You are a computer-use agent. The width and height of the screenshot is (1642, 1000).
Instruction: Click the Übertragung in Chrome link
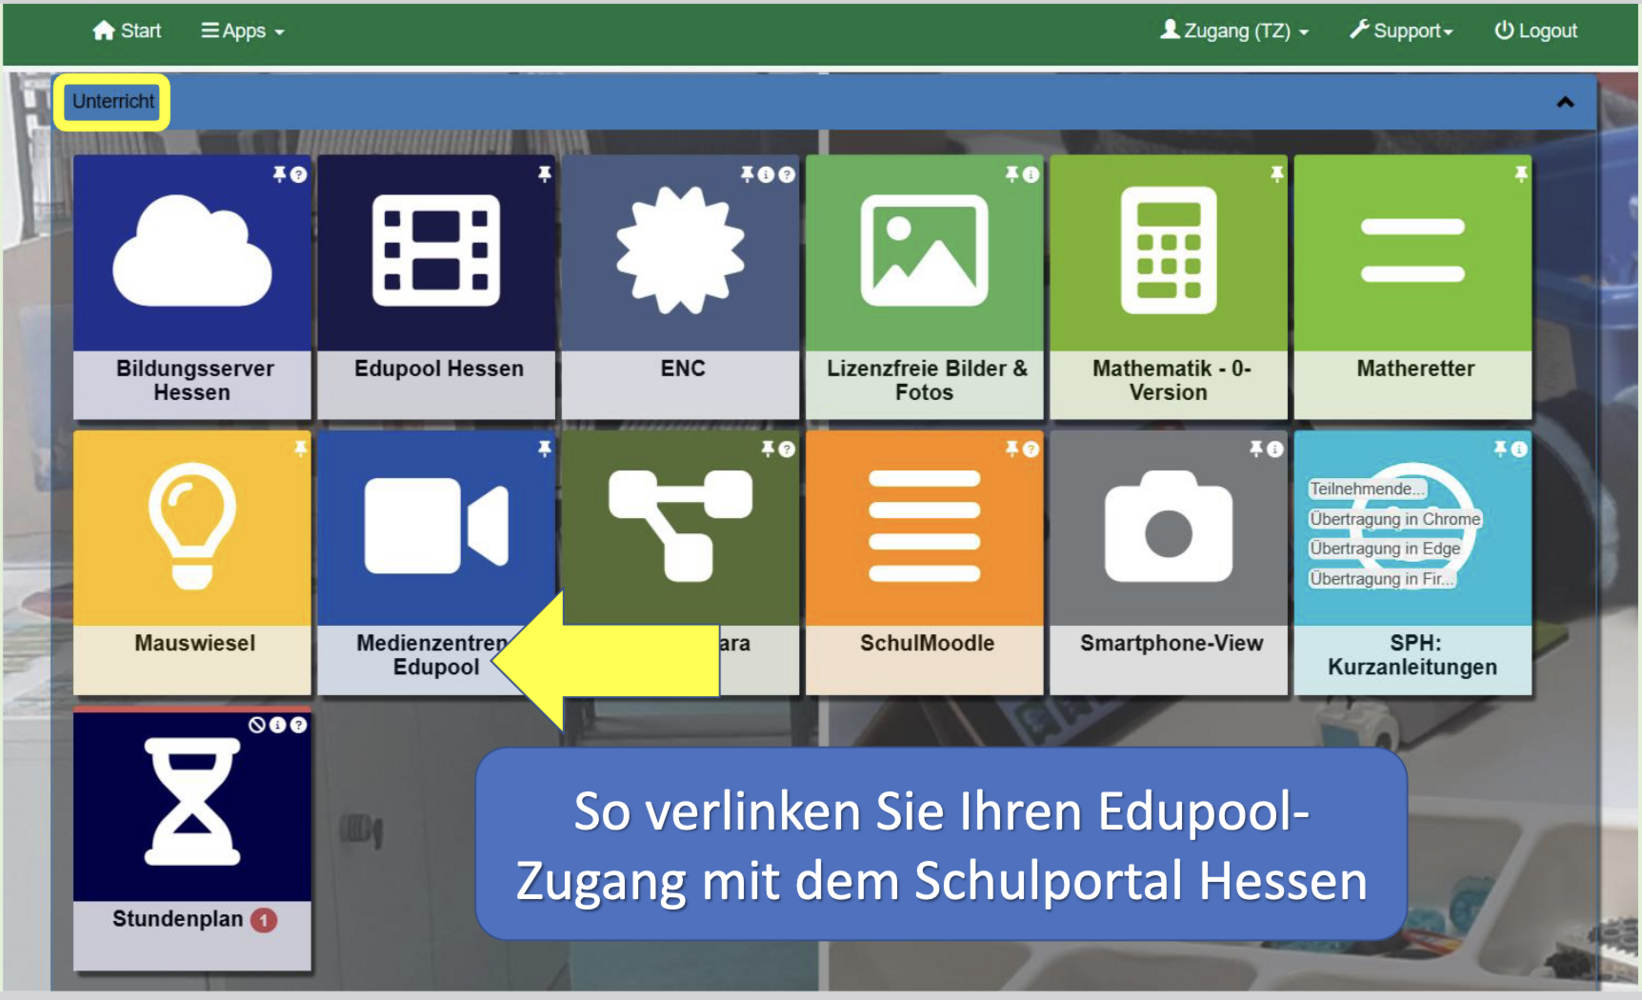1394,519
